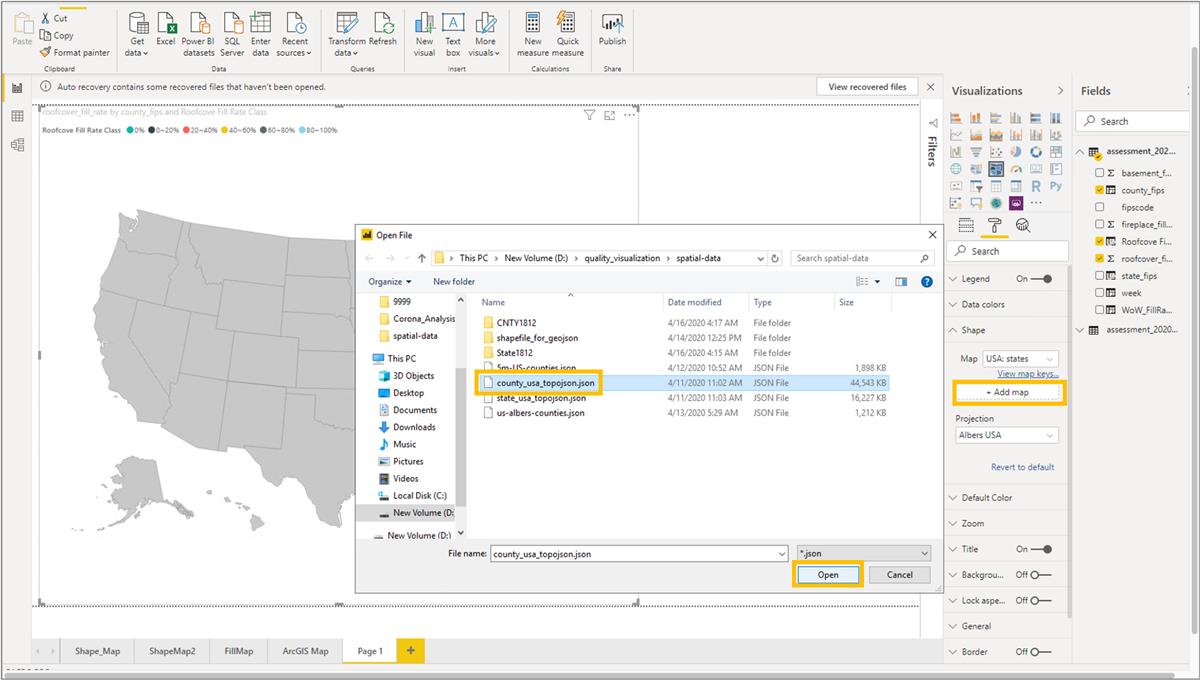Check the fipscode field checkbox
This screenshot has height=680, width=1200.
pos(1100,207)
